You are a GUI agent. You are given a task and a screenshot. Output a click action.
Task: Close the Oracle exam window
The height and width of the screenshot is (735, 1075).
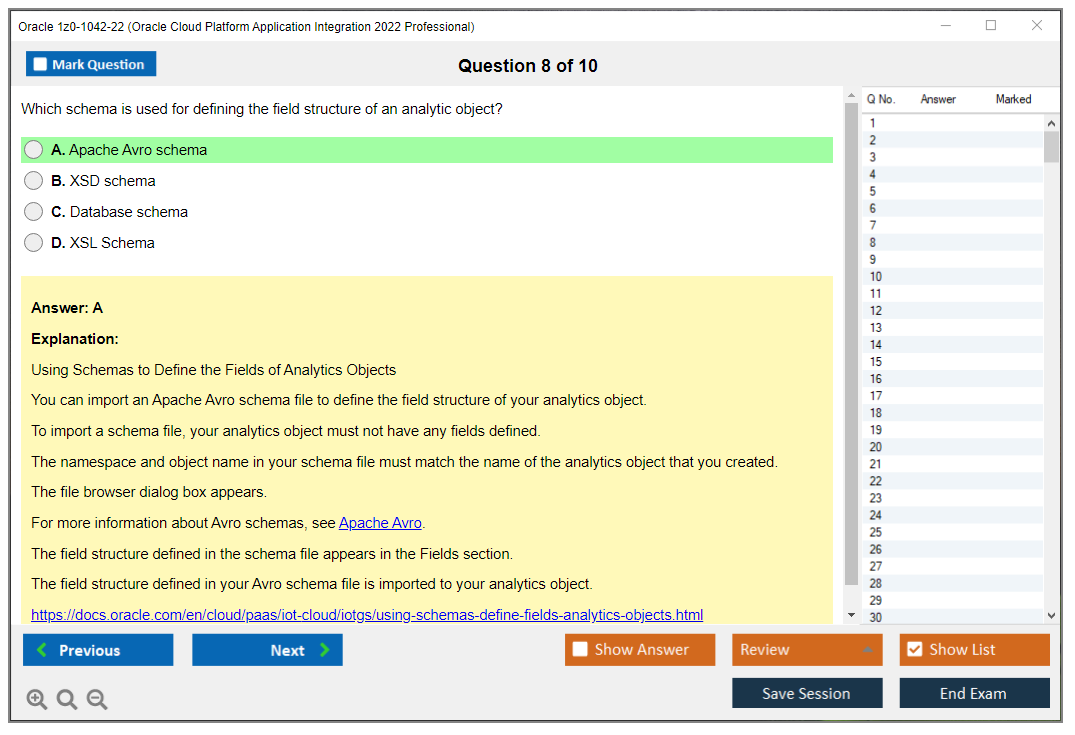[x=1037, y=26]
